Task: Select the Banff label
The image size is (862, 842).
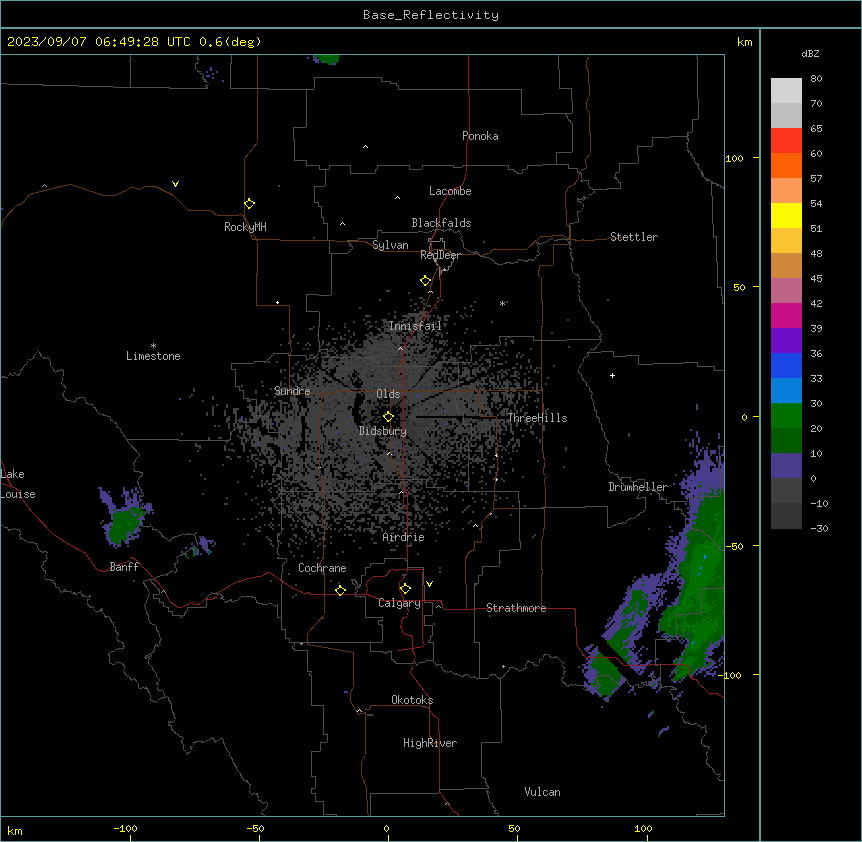Action: [x=124, y=567]
